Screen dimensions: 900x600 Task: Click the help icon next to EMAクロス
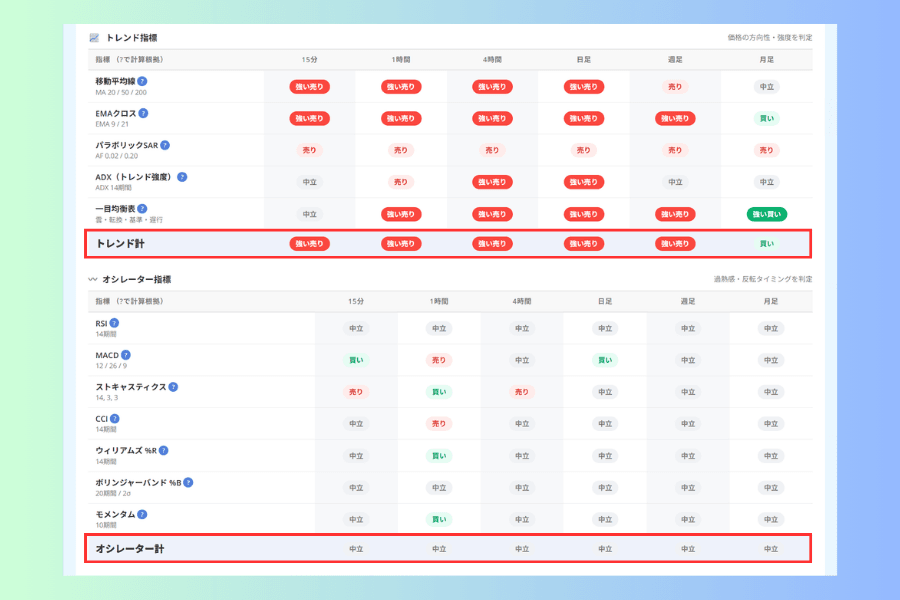pos(143,113)
